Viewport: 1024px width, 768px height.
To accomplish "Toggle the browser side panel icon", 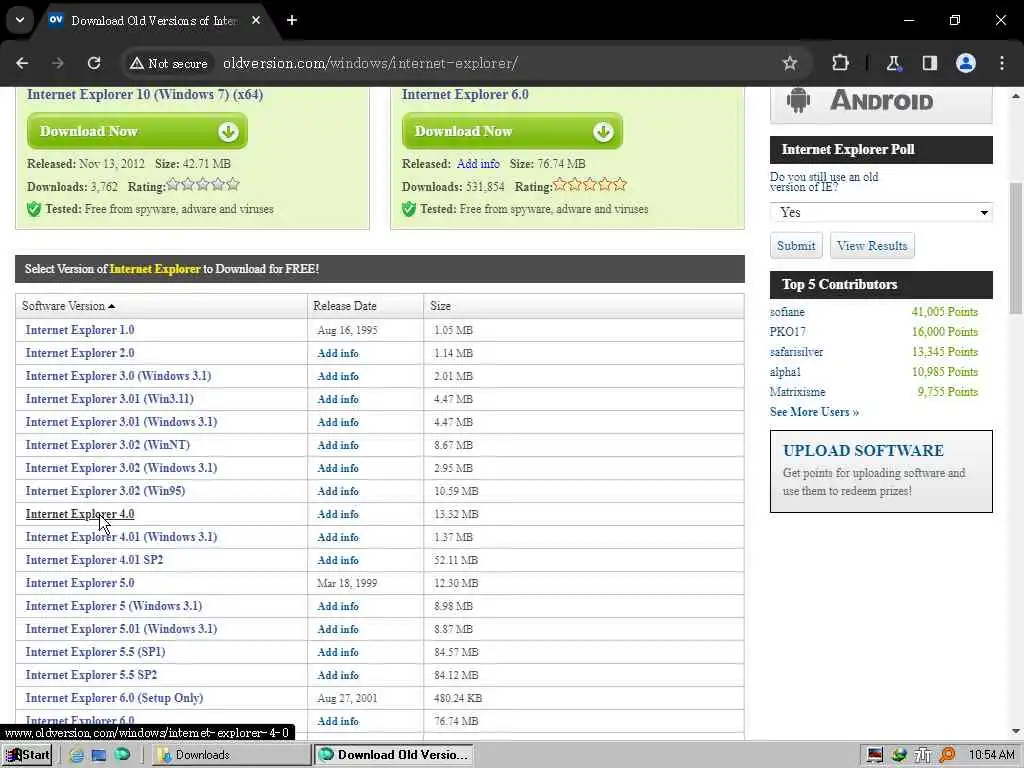I will [x=929, y=63].
